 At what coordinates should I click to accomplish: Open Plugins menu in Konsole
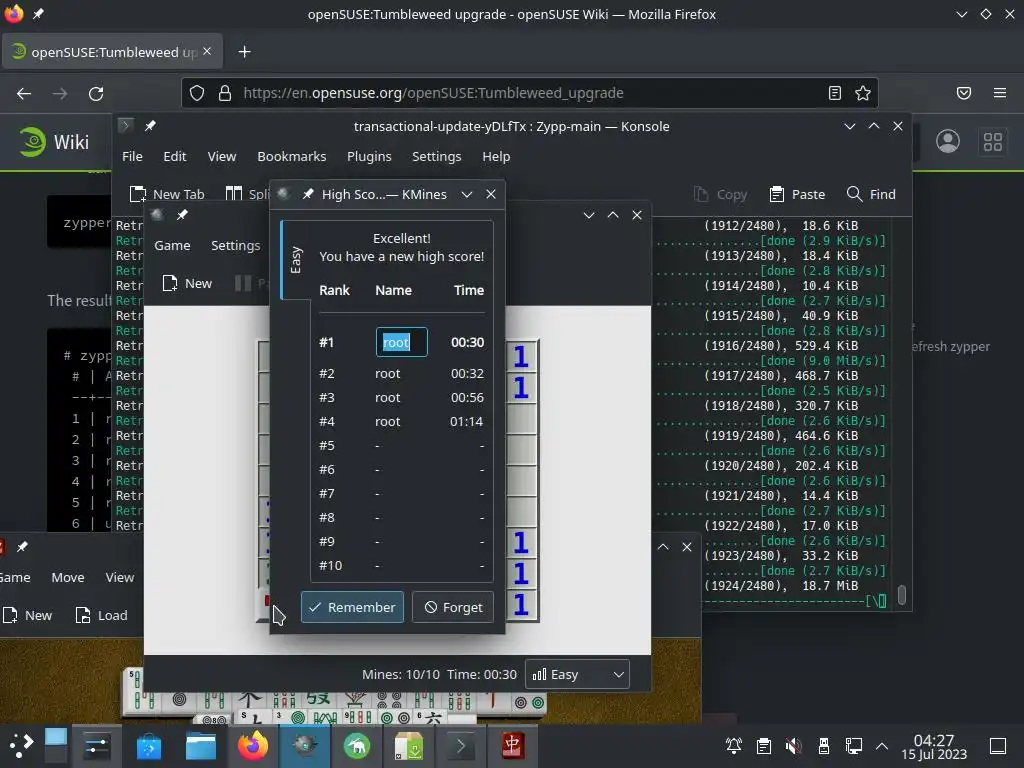(369, 157)
